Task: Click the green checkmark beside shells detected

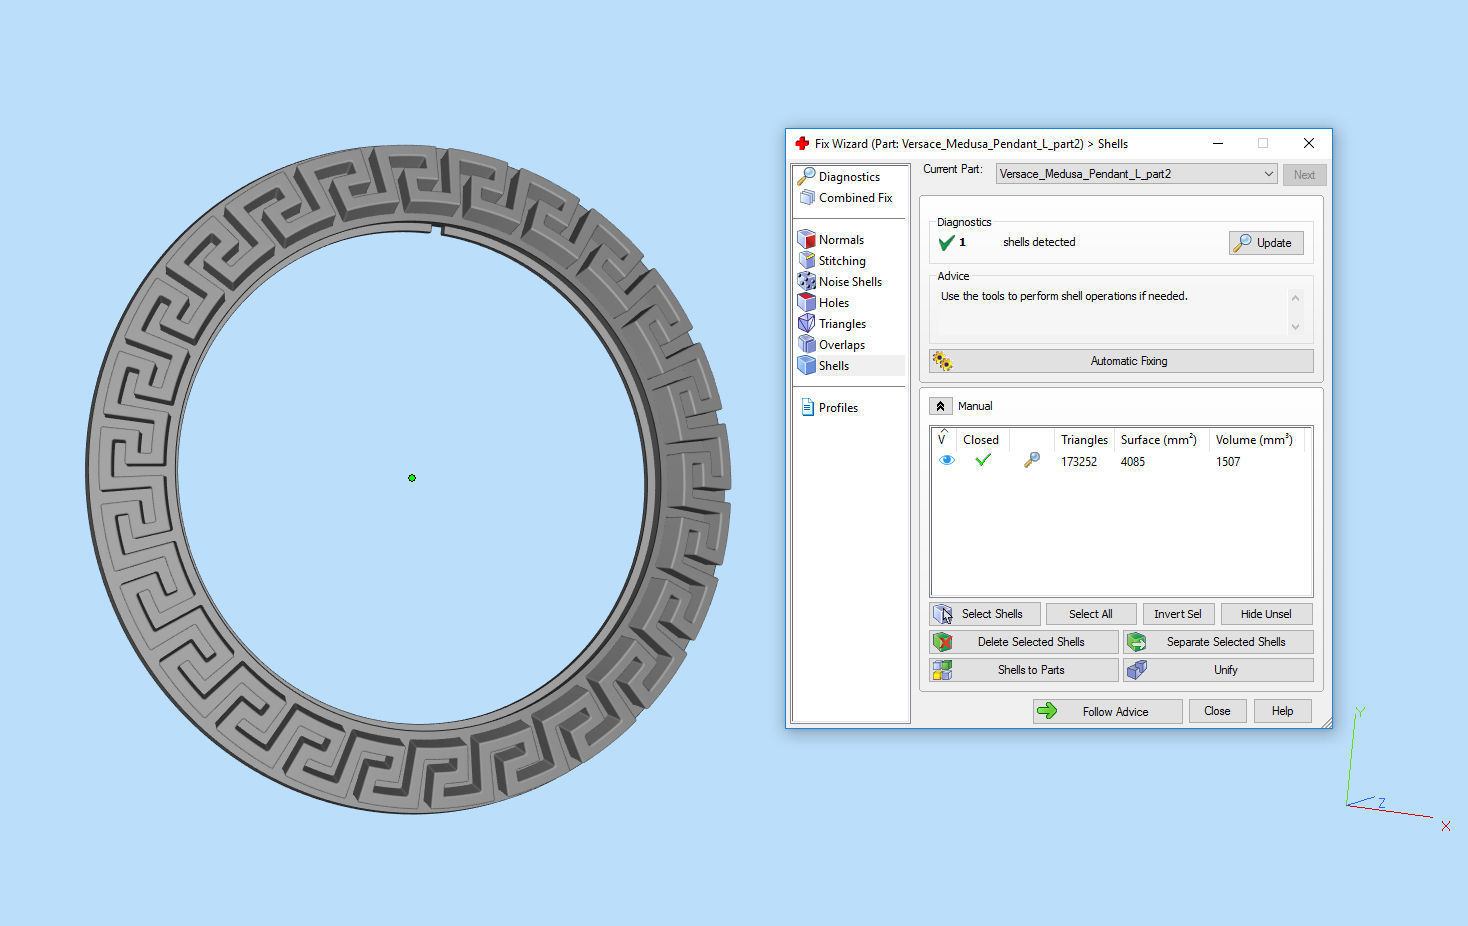Action: [946, 242]
